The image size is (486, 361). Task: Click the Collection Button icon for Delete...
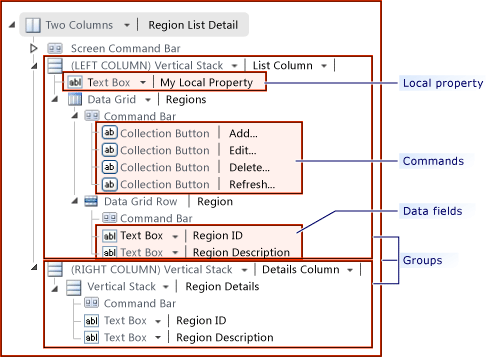(110, 167)
